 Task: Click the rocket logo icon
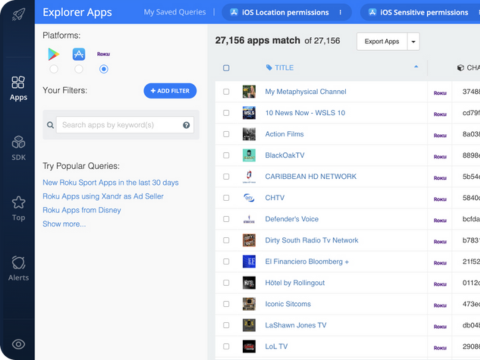pyautogui.click(x=19, y=14)
